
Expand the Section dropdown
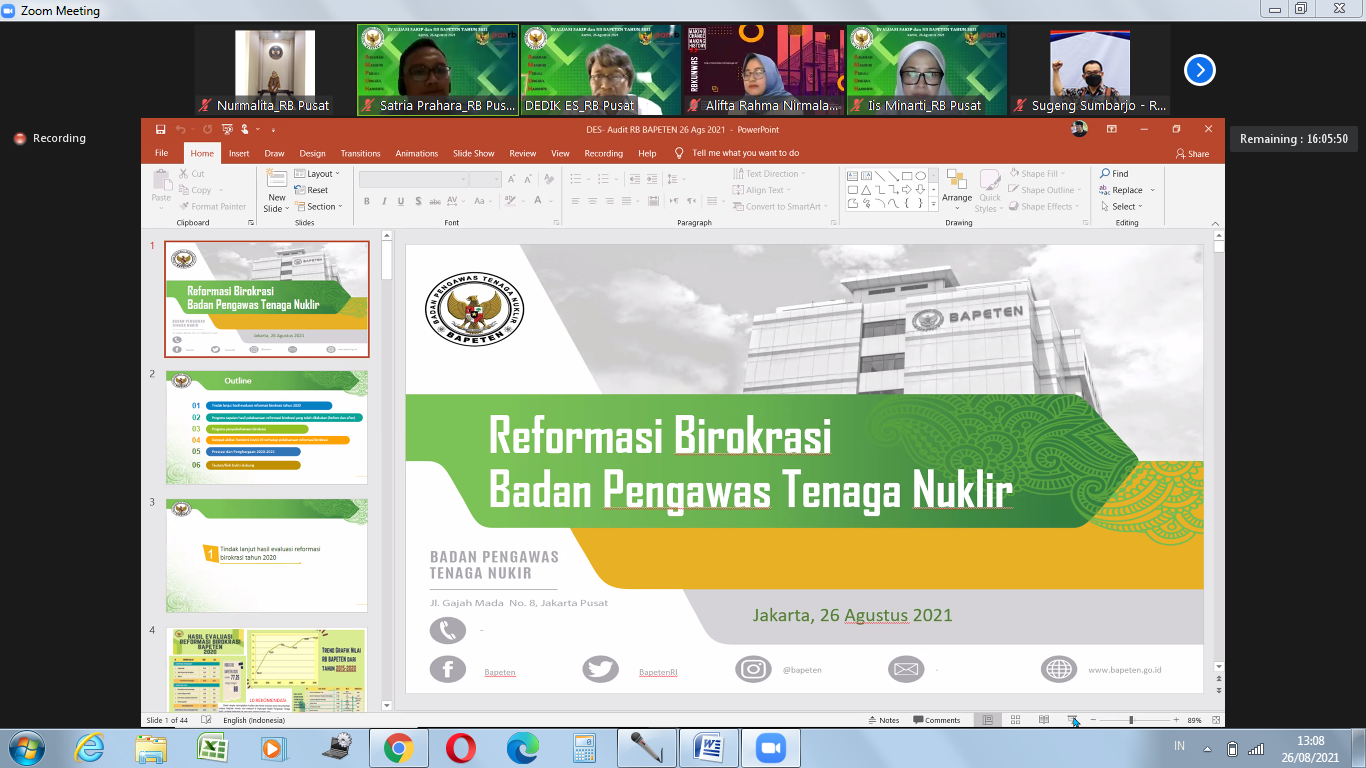click(318, 206)
